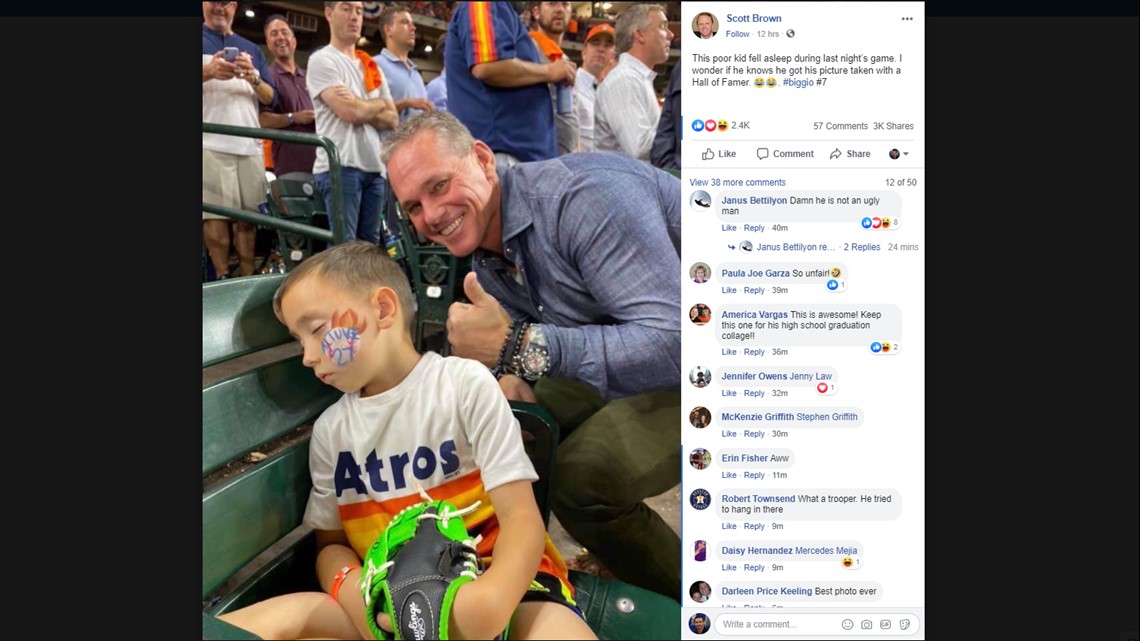Click the camera icon to attach photo

pos(867,624)
